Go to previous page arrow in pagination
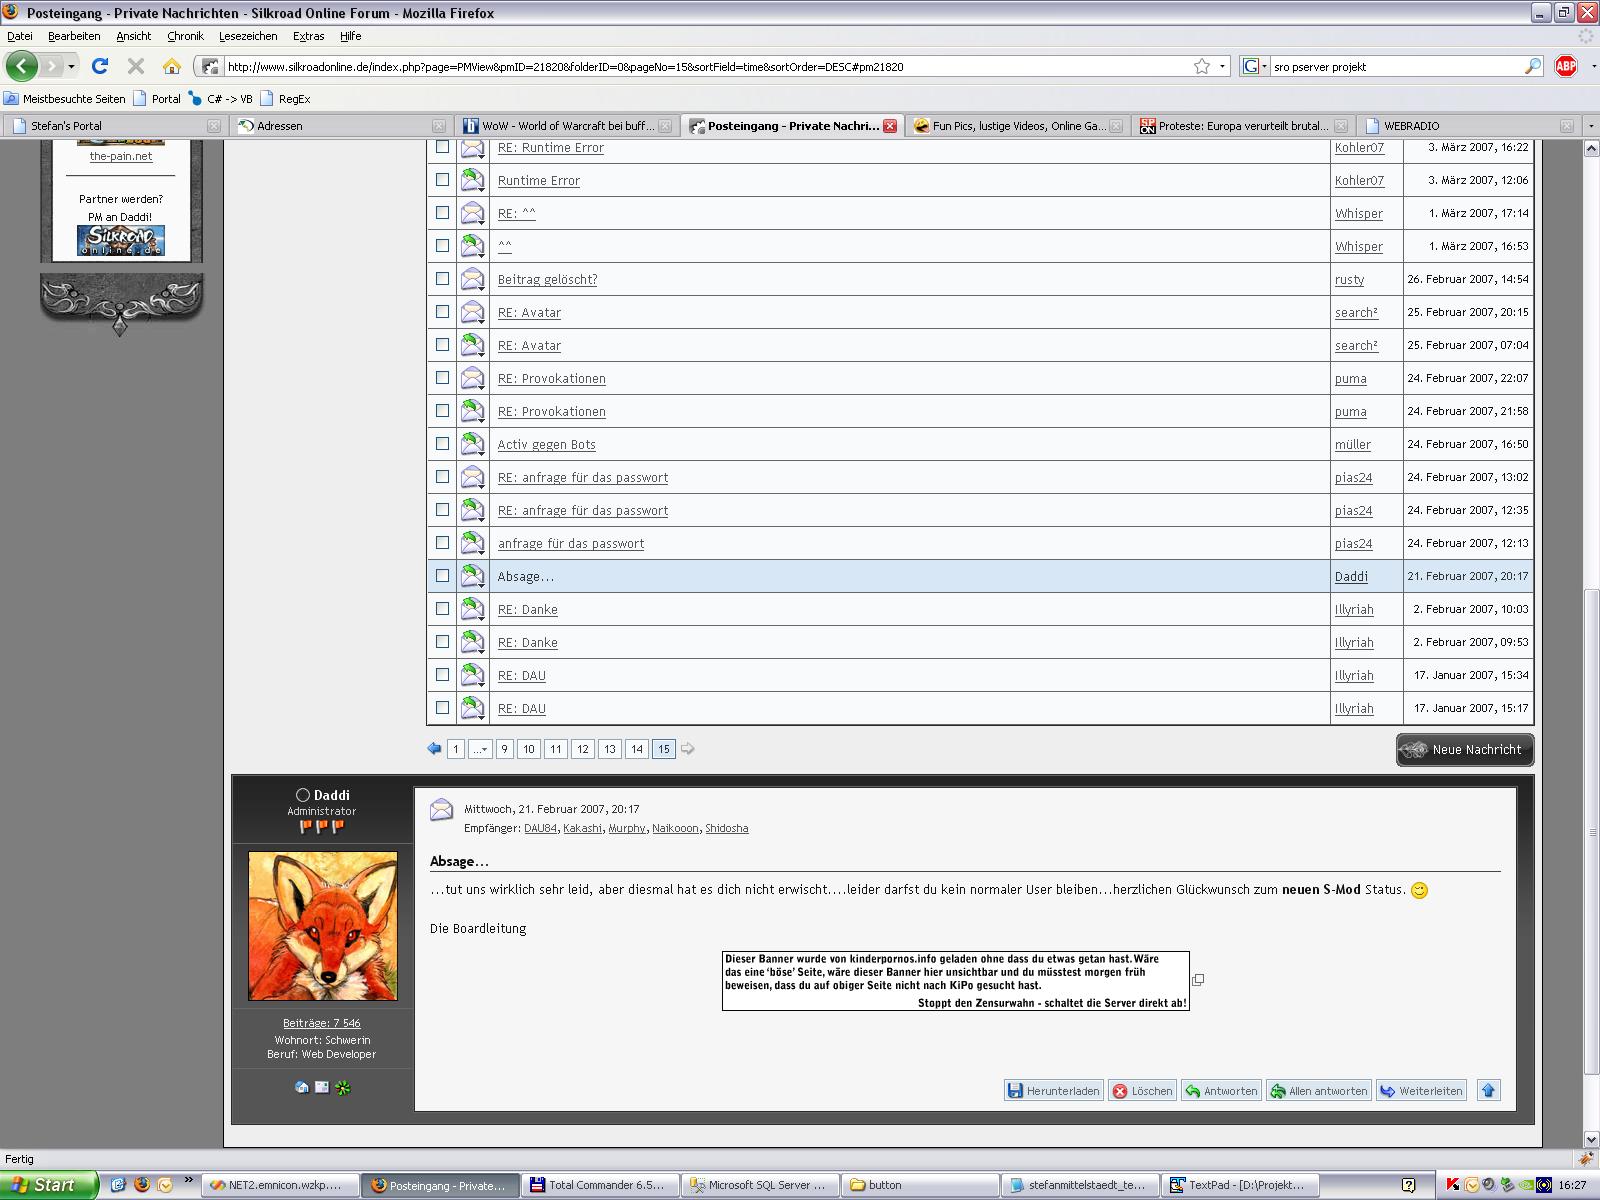 [x=434, y=749]
